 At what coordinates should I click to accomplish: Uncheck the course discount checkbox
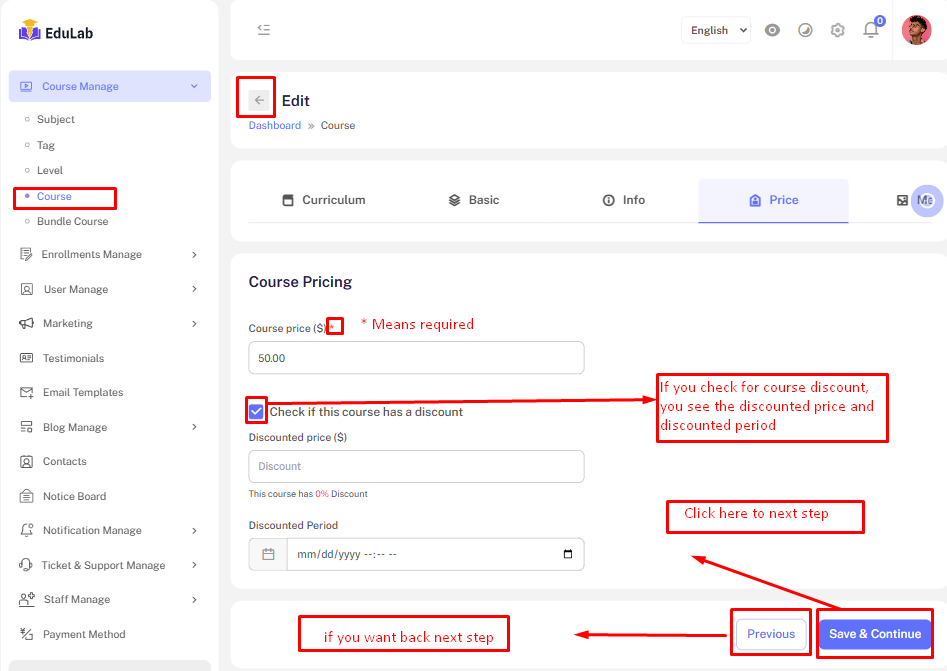coord(257,411)
